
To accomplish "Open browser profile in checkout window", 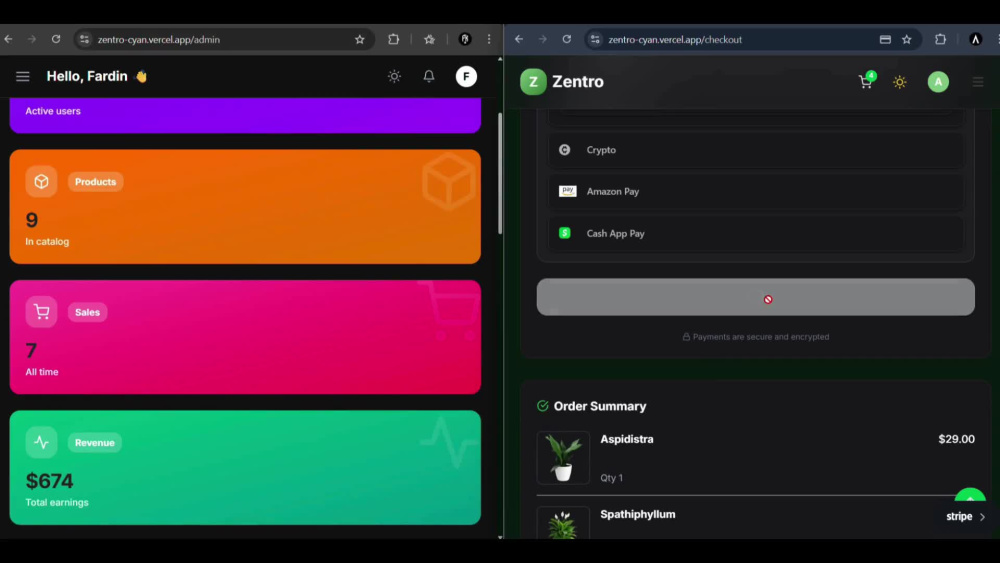I will tap(976, 40).
